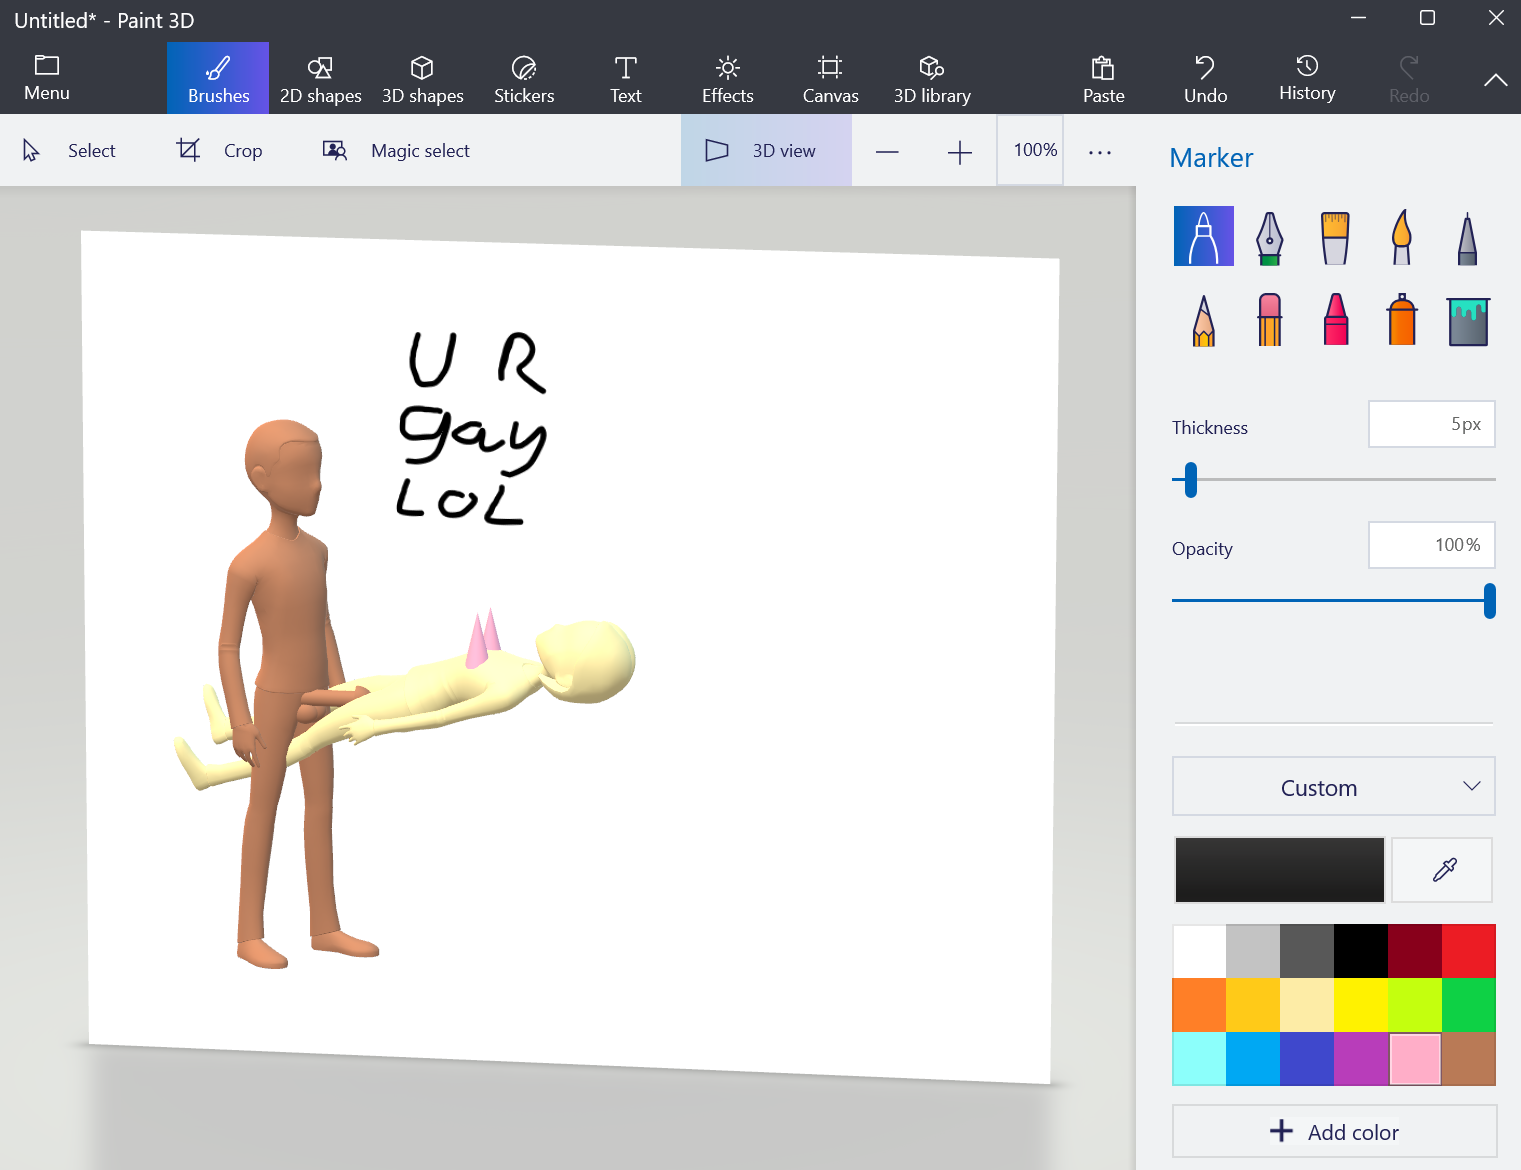Paste from clipboard
This screenshot has height=1170, width=1521.
1103,79
